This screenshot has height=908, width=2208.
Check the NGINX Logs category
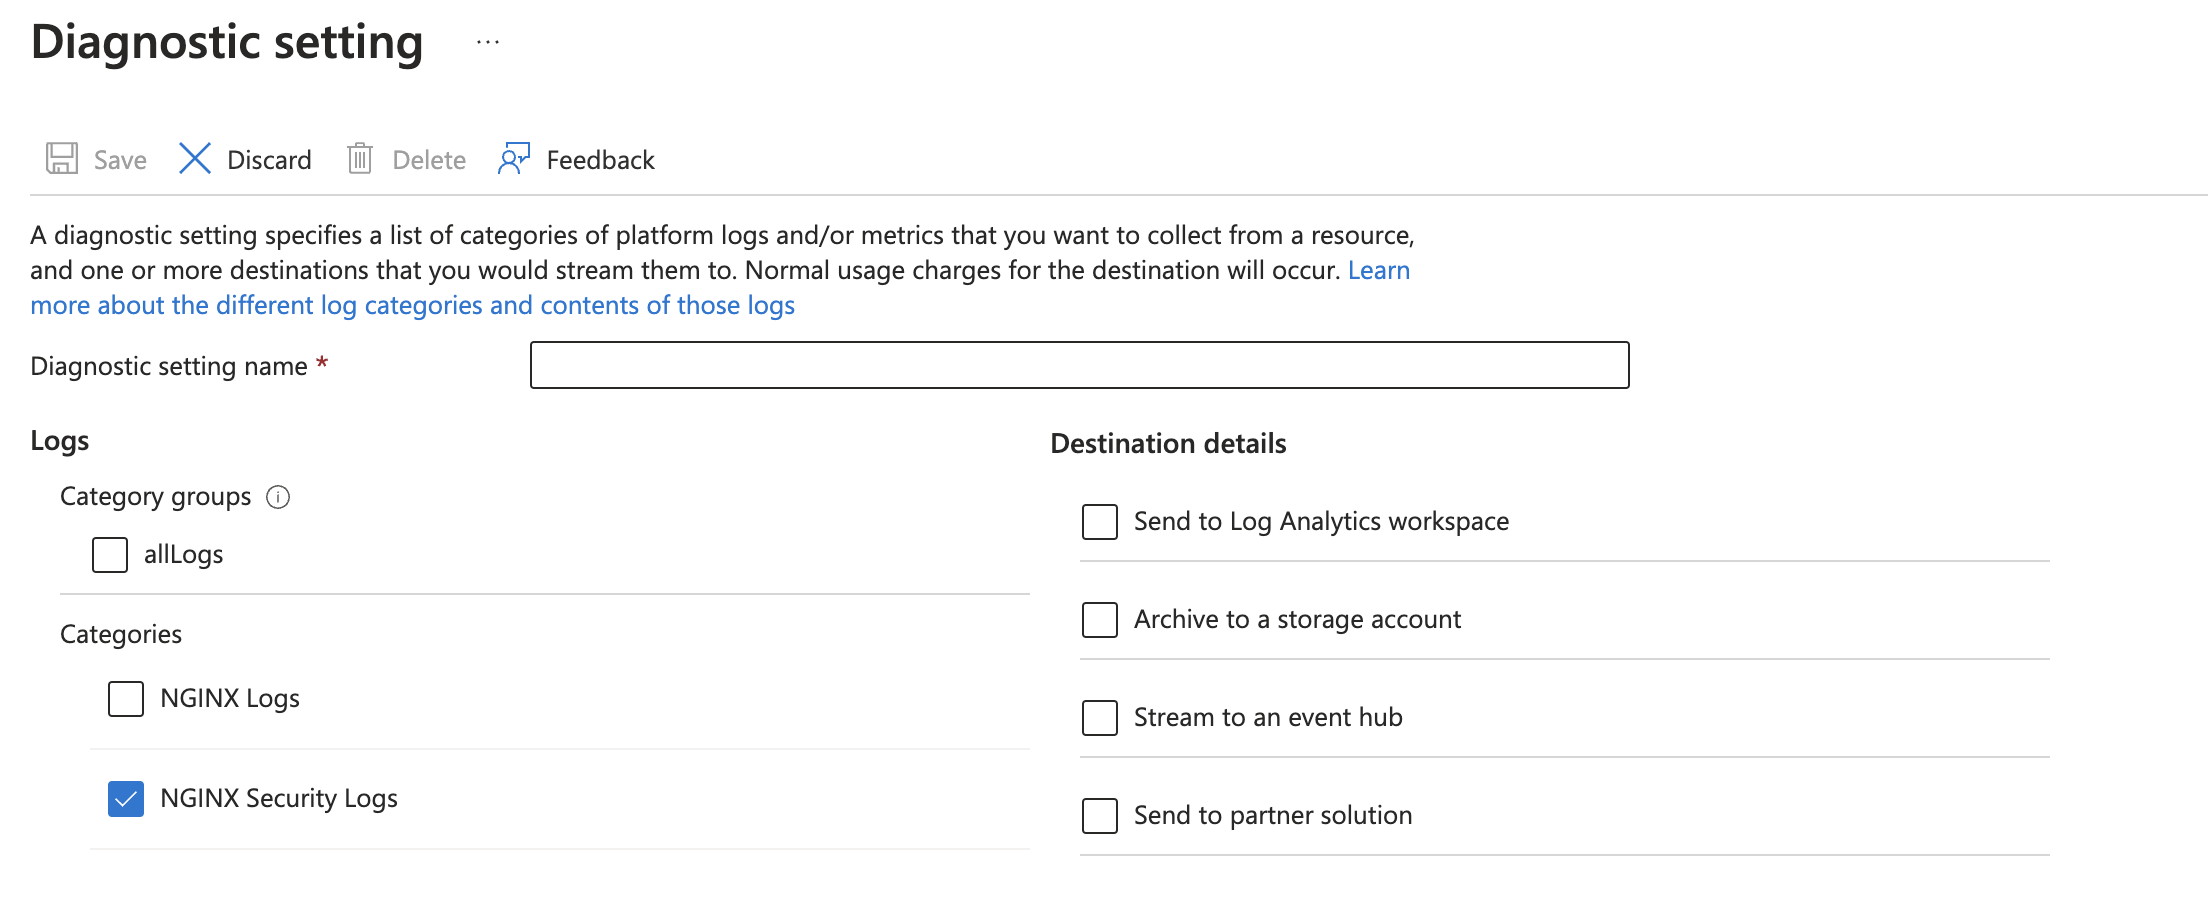click(124, 699)
